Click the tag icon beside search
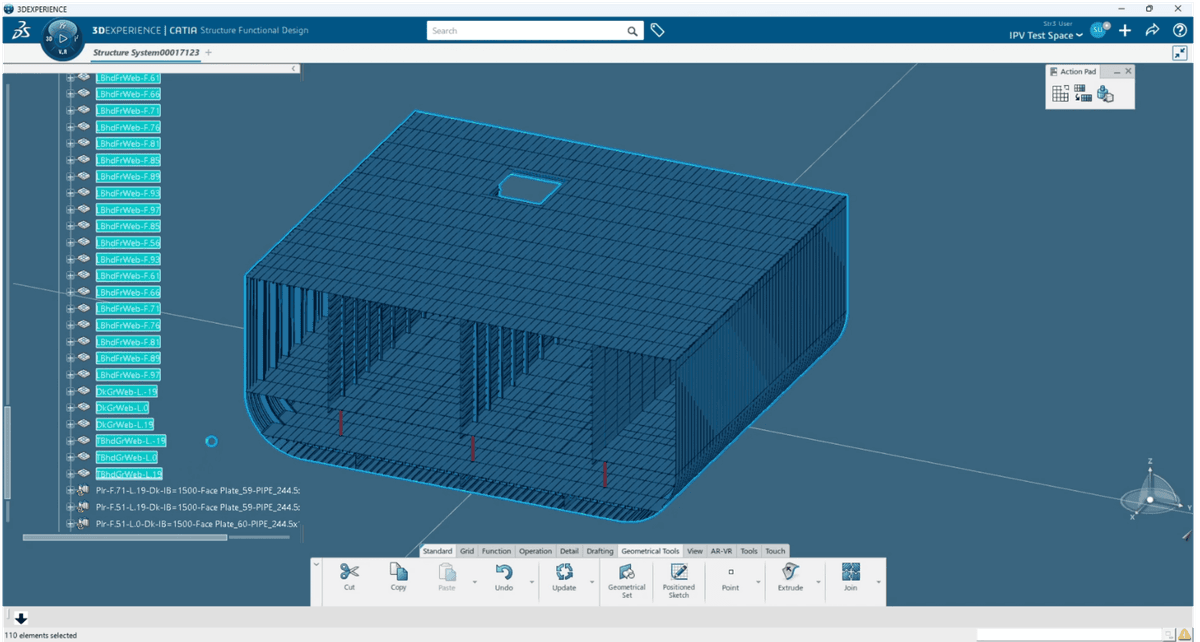 [658, 31]
